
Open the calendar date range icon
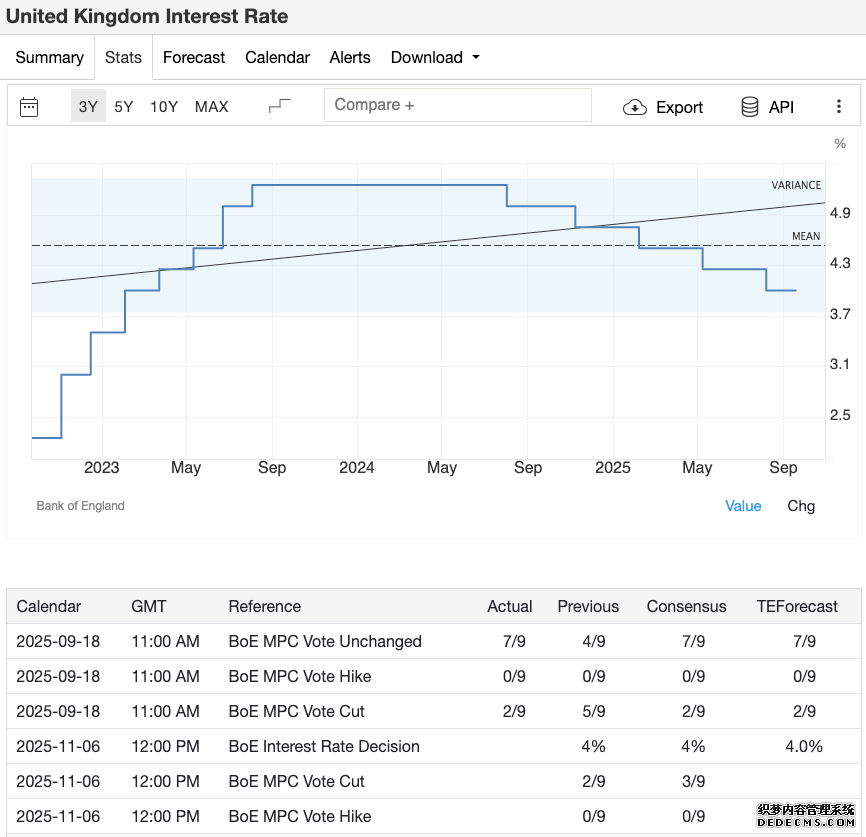(29, 107)
